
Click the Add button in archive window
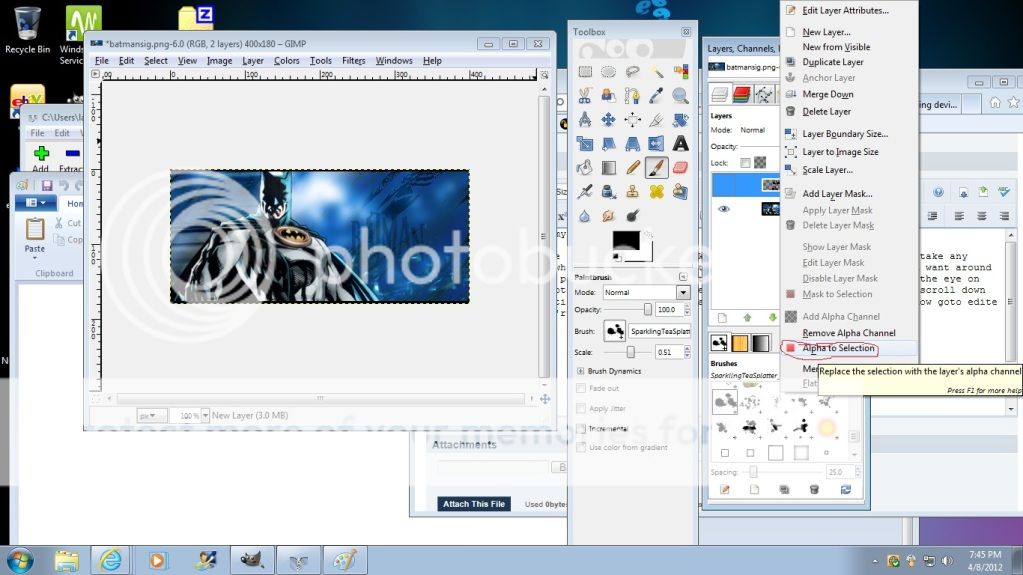41,158
